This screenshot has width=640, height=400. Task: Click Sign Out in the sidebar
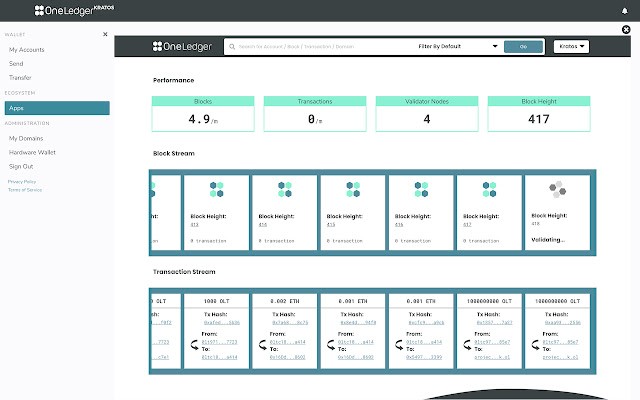pos(21,167)
